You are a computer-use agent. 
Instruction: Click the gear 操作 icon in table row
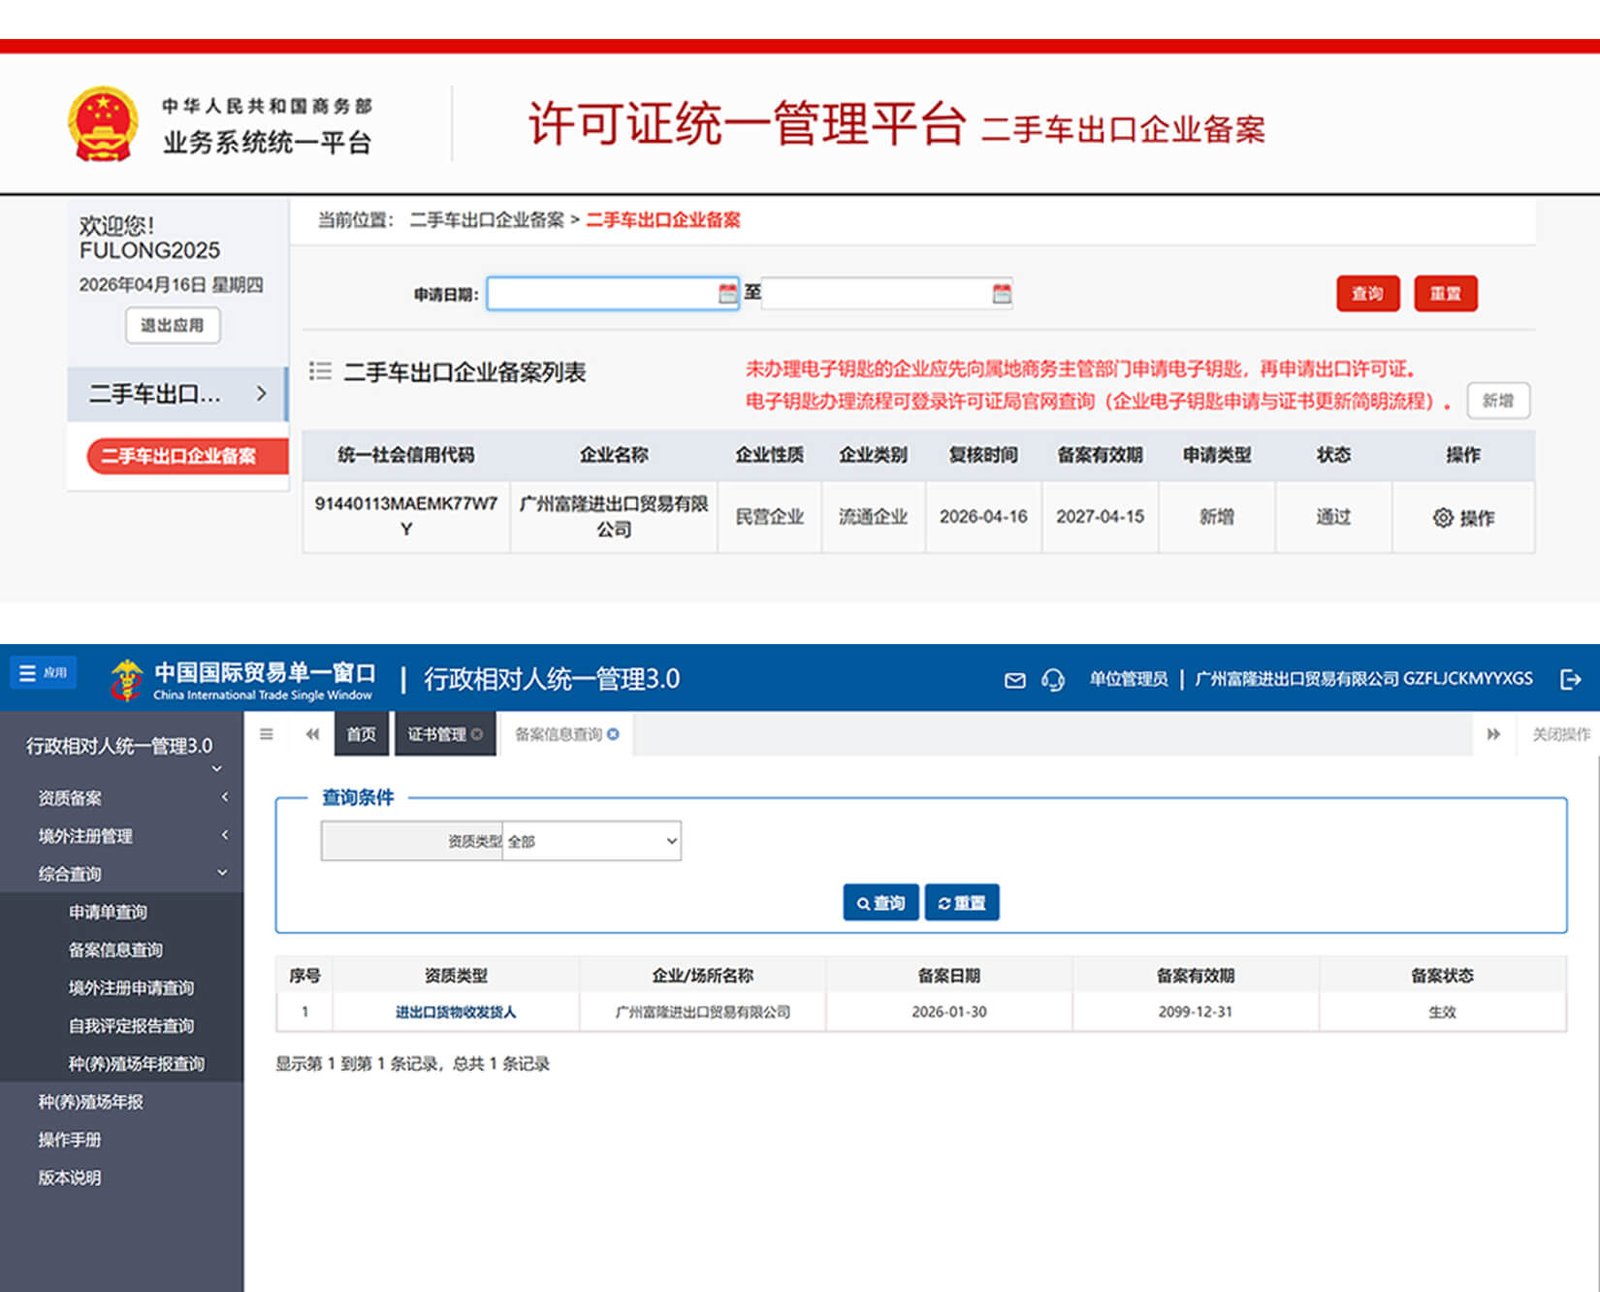pyautogui.click(x=1463, y=518)
